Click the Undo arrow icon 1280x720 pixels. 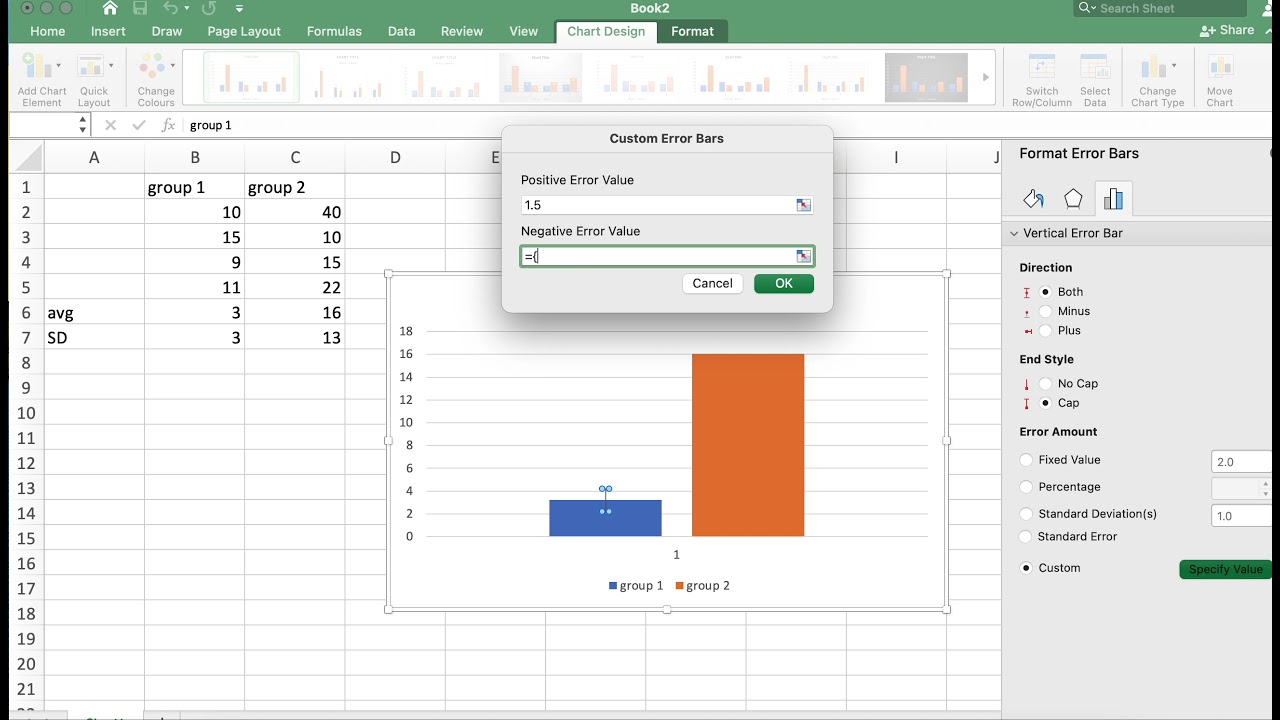coord(170,9)
